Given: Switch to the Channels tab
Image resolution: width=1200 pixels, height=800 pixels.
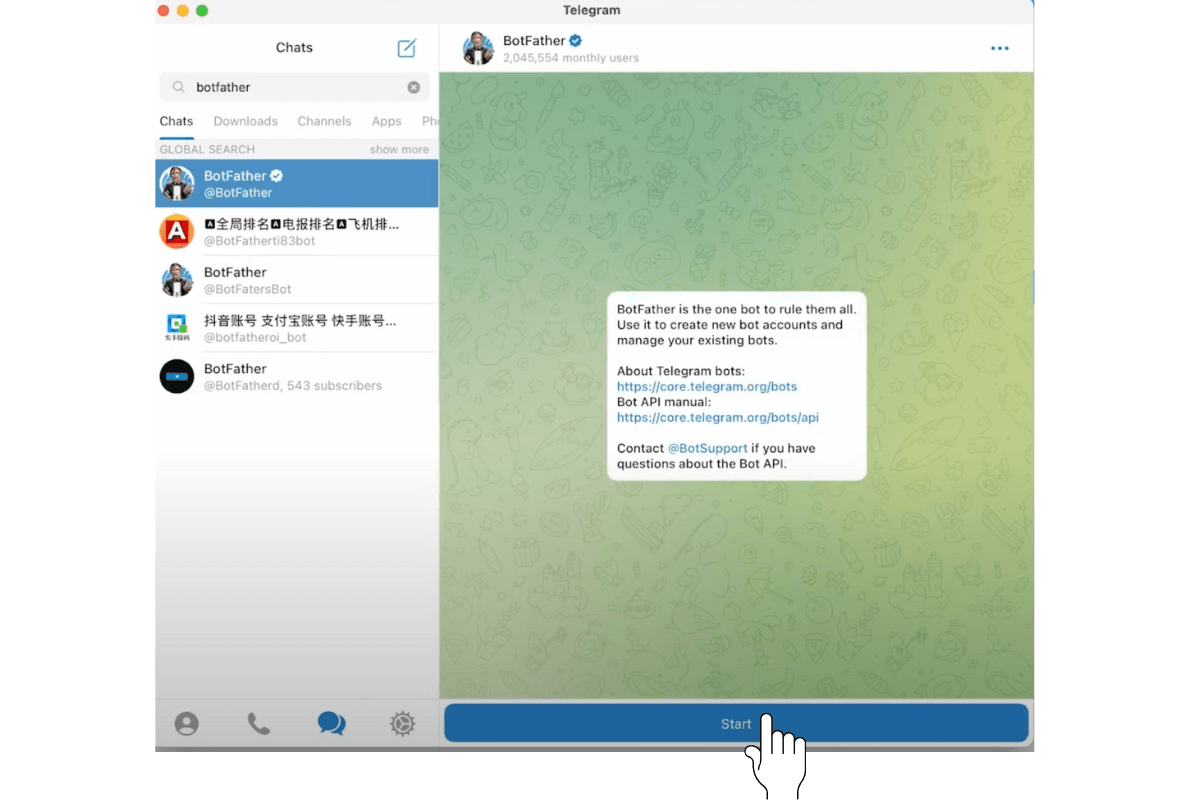Looking at the screenshot, I should coord(324,120).
